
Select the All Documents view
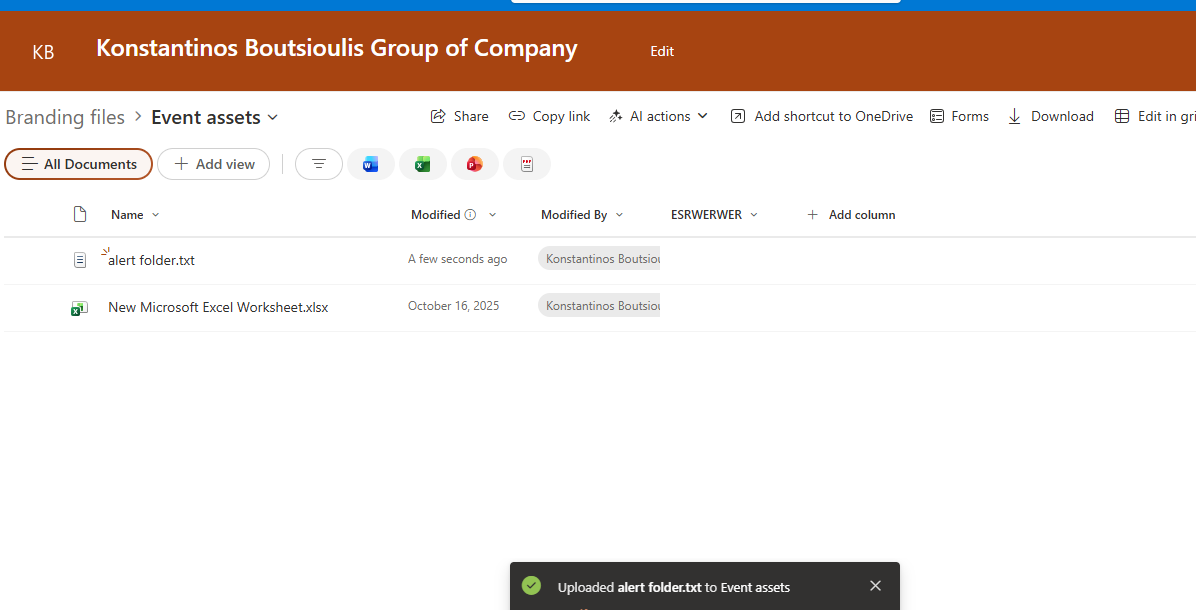coord(79,164)
